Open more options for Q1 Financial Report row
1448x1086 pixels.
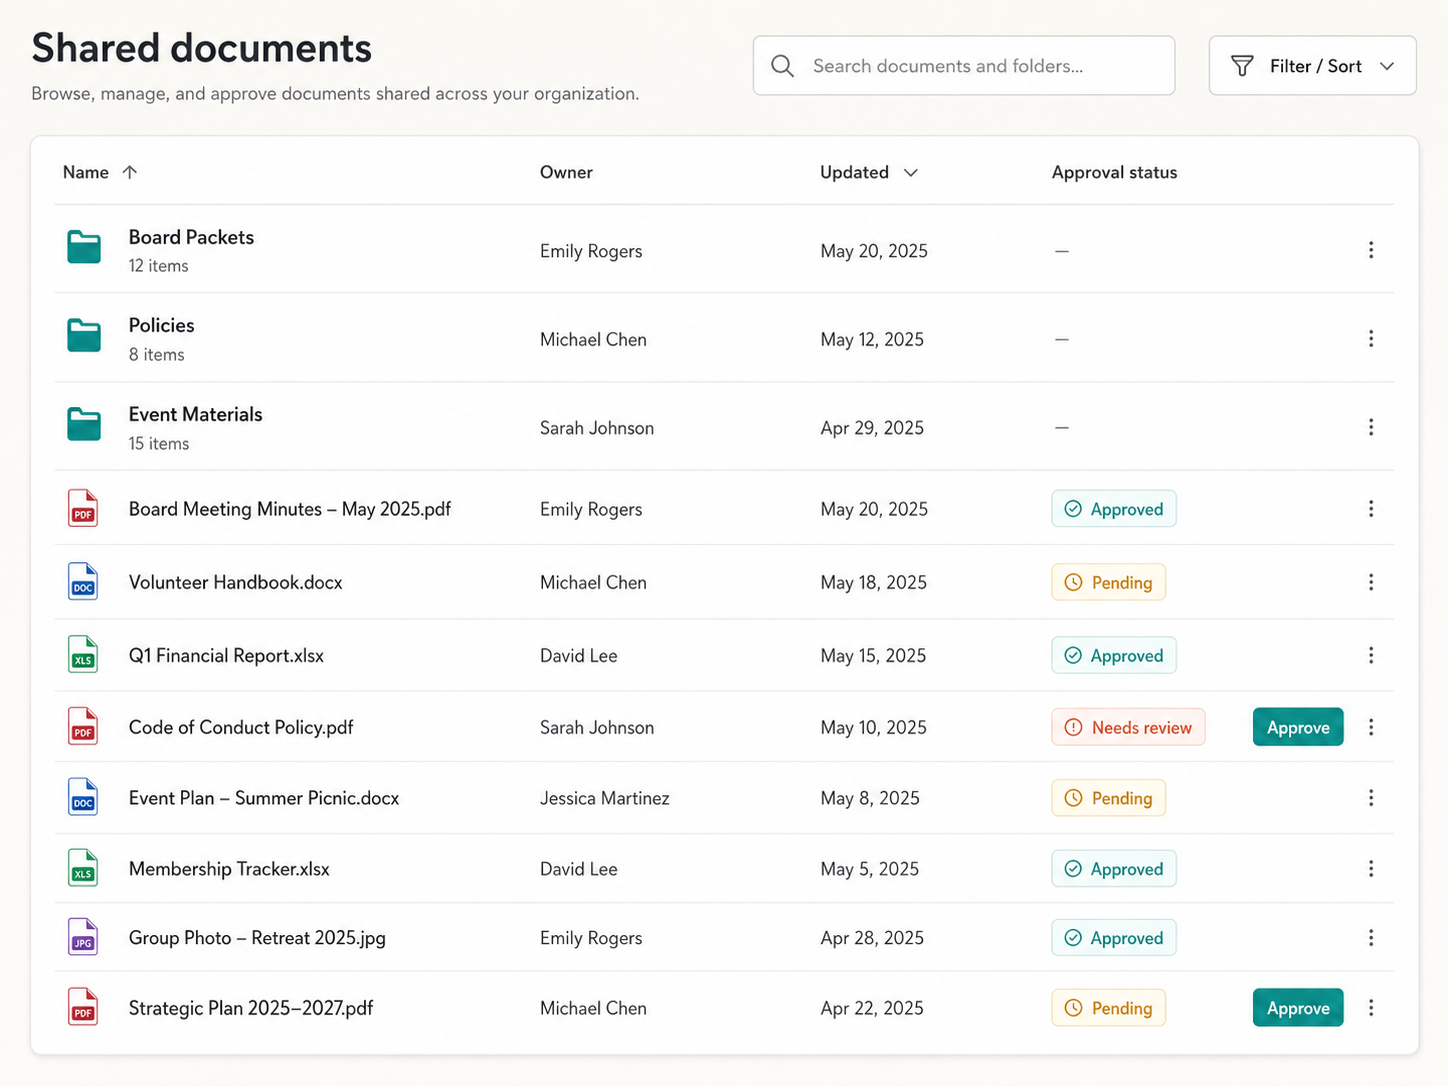point(1371,655)
